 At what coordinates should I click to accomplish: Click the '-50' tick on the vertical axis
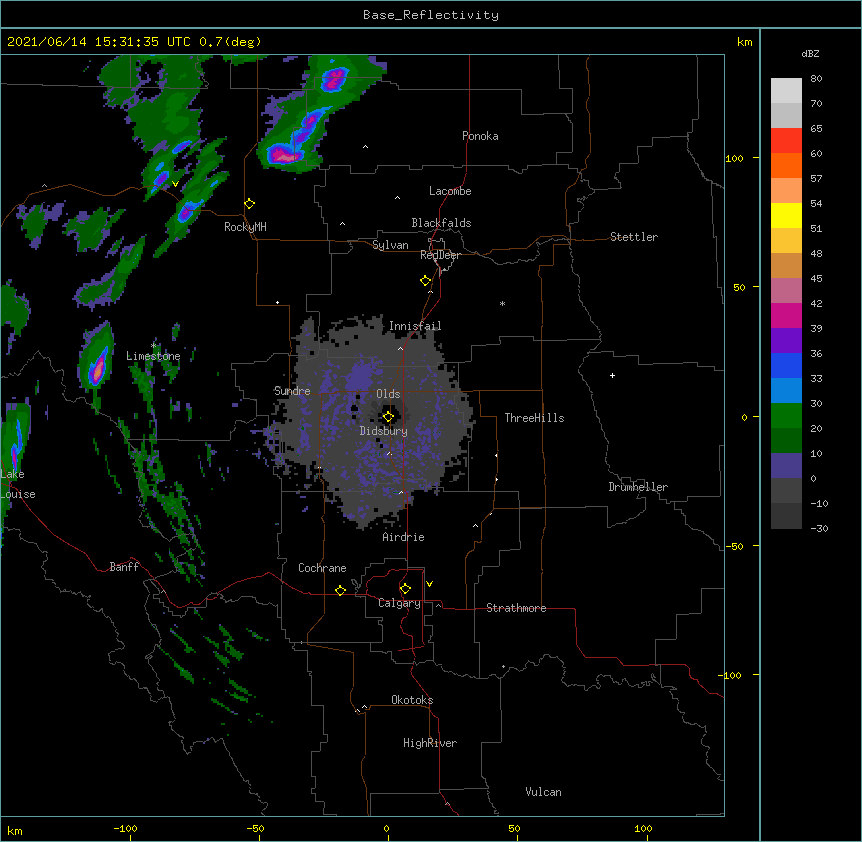pyautogui.click(x=734, y=546)
